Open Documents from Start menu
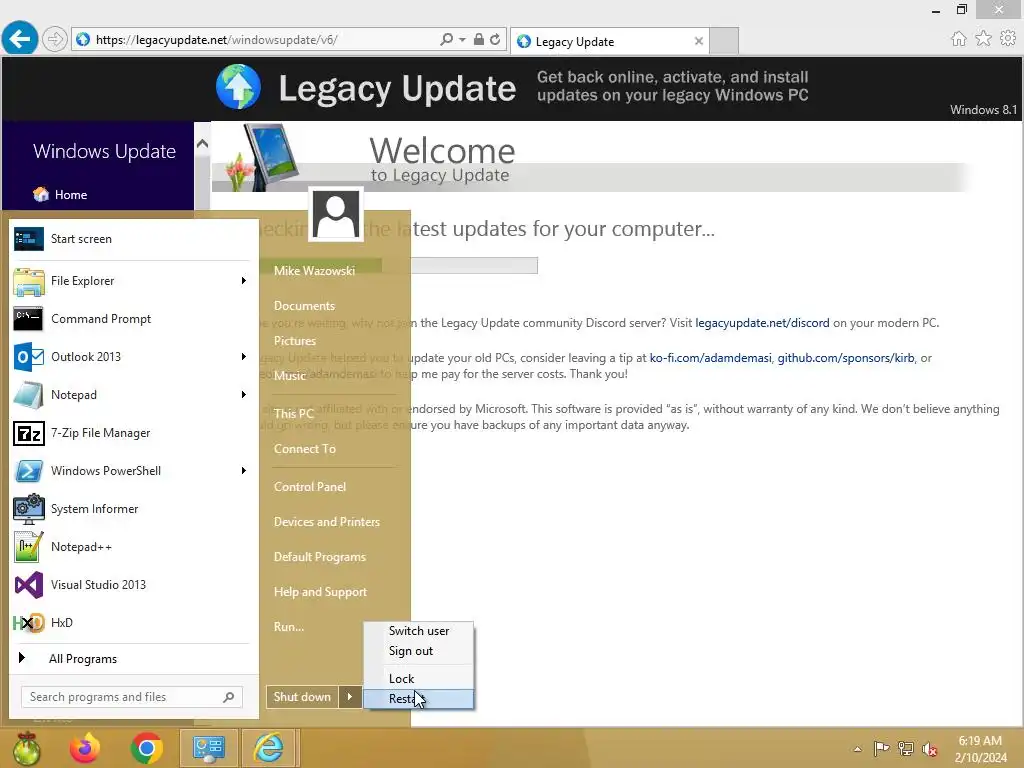This screenshot has height=768, width=1024. point(304,306)
